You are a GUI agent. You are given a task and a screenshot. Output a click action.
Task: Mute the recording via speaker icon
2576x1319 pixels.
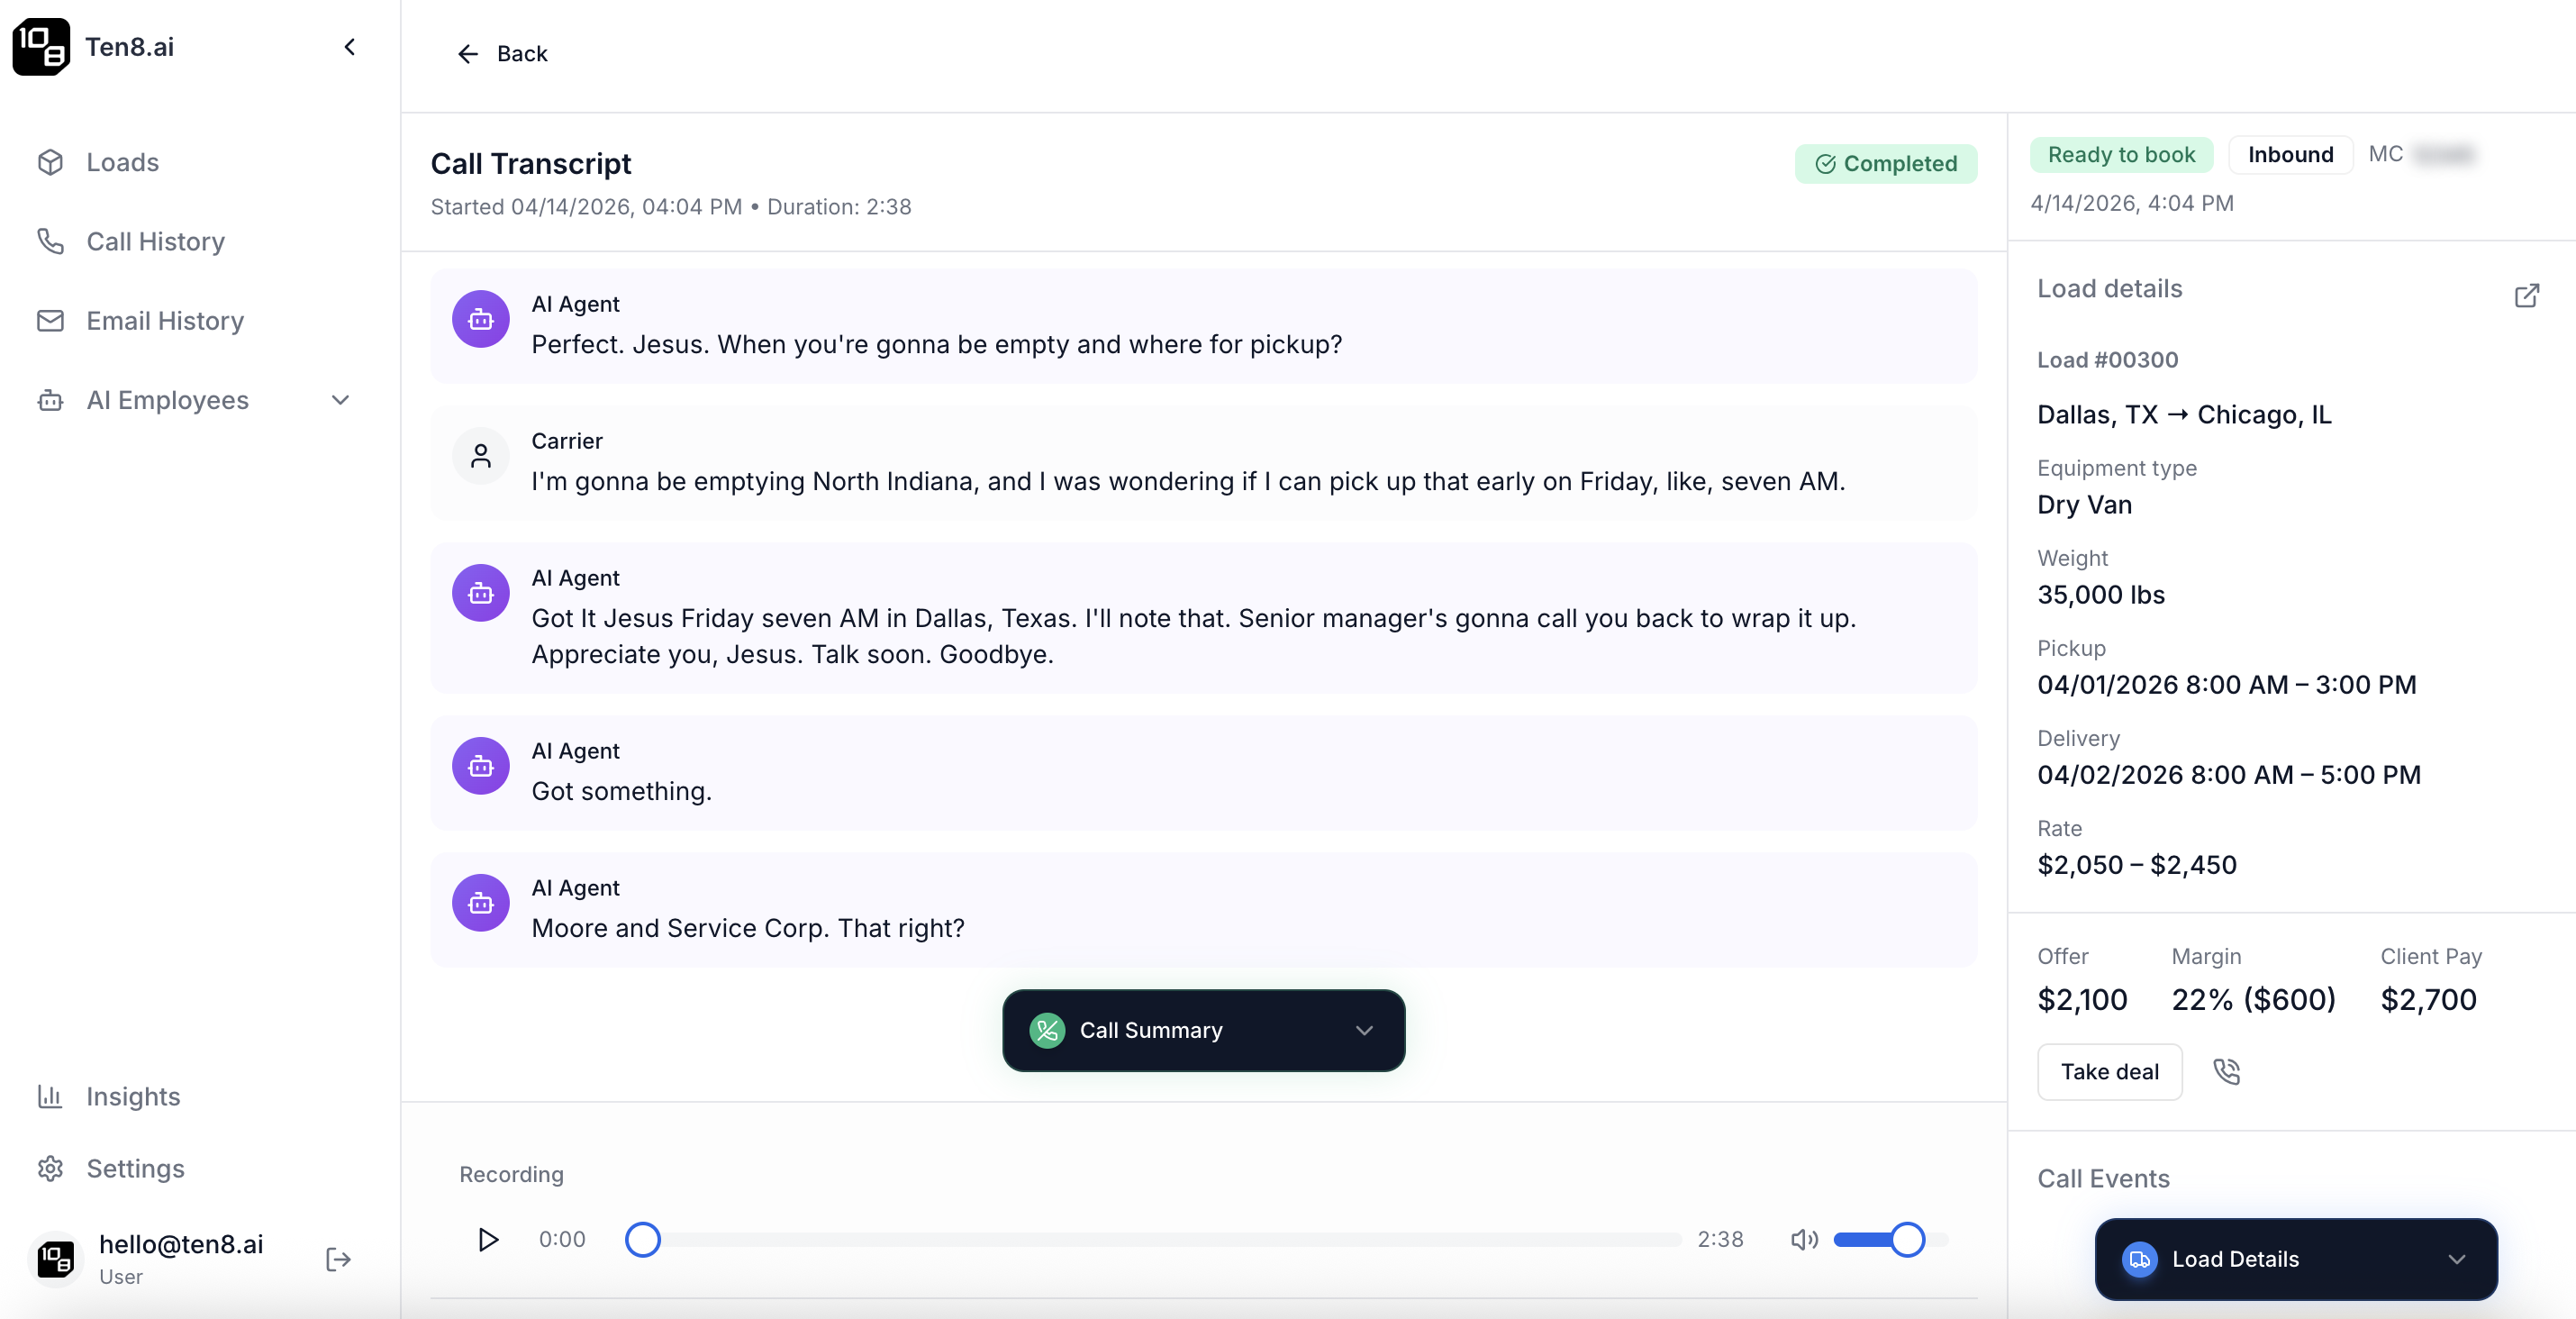1803,1239
